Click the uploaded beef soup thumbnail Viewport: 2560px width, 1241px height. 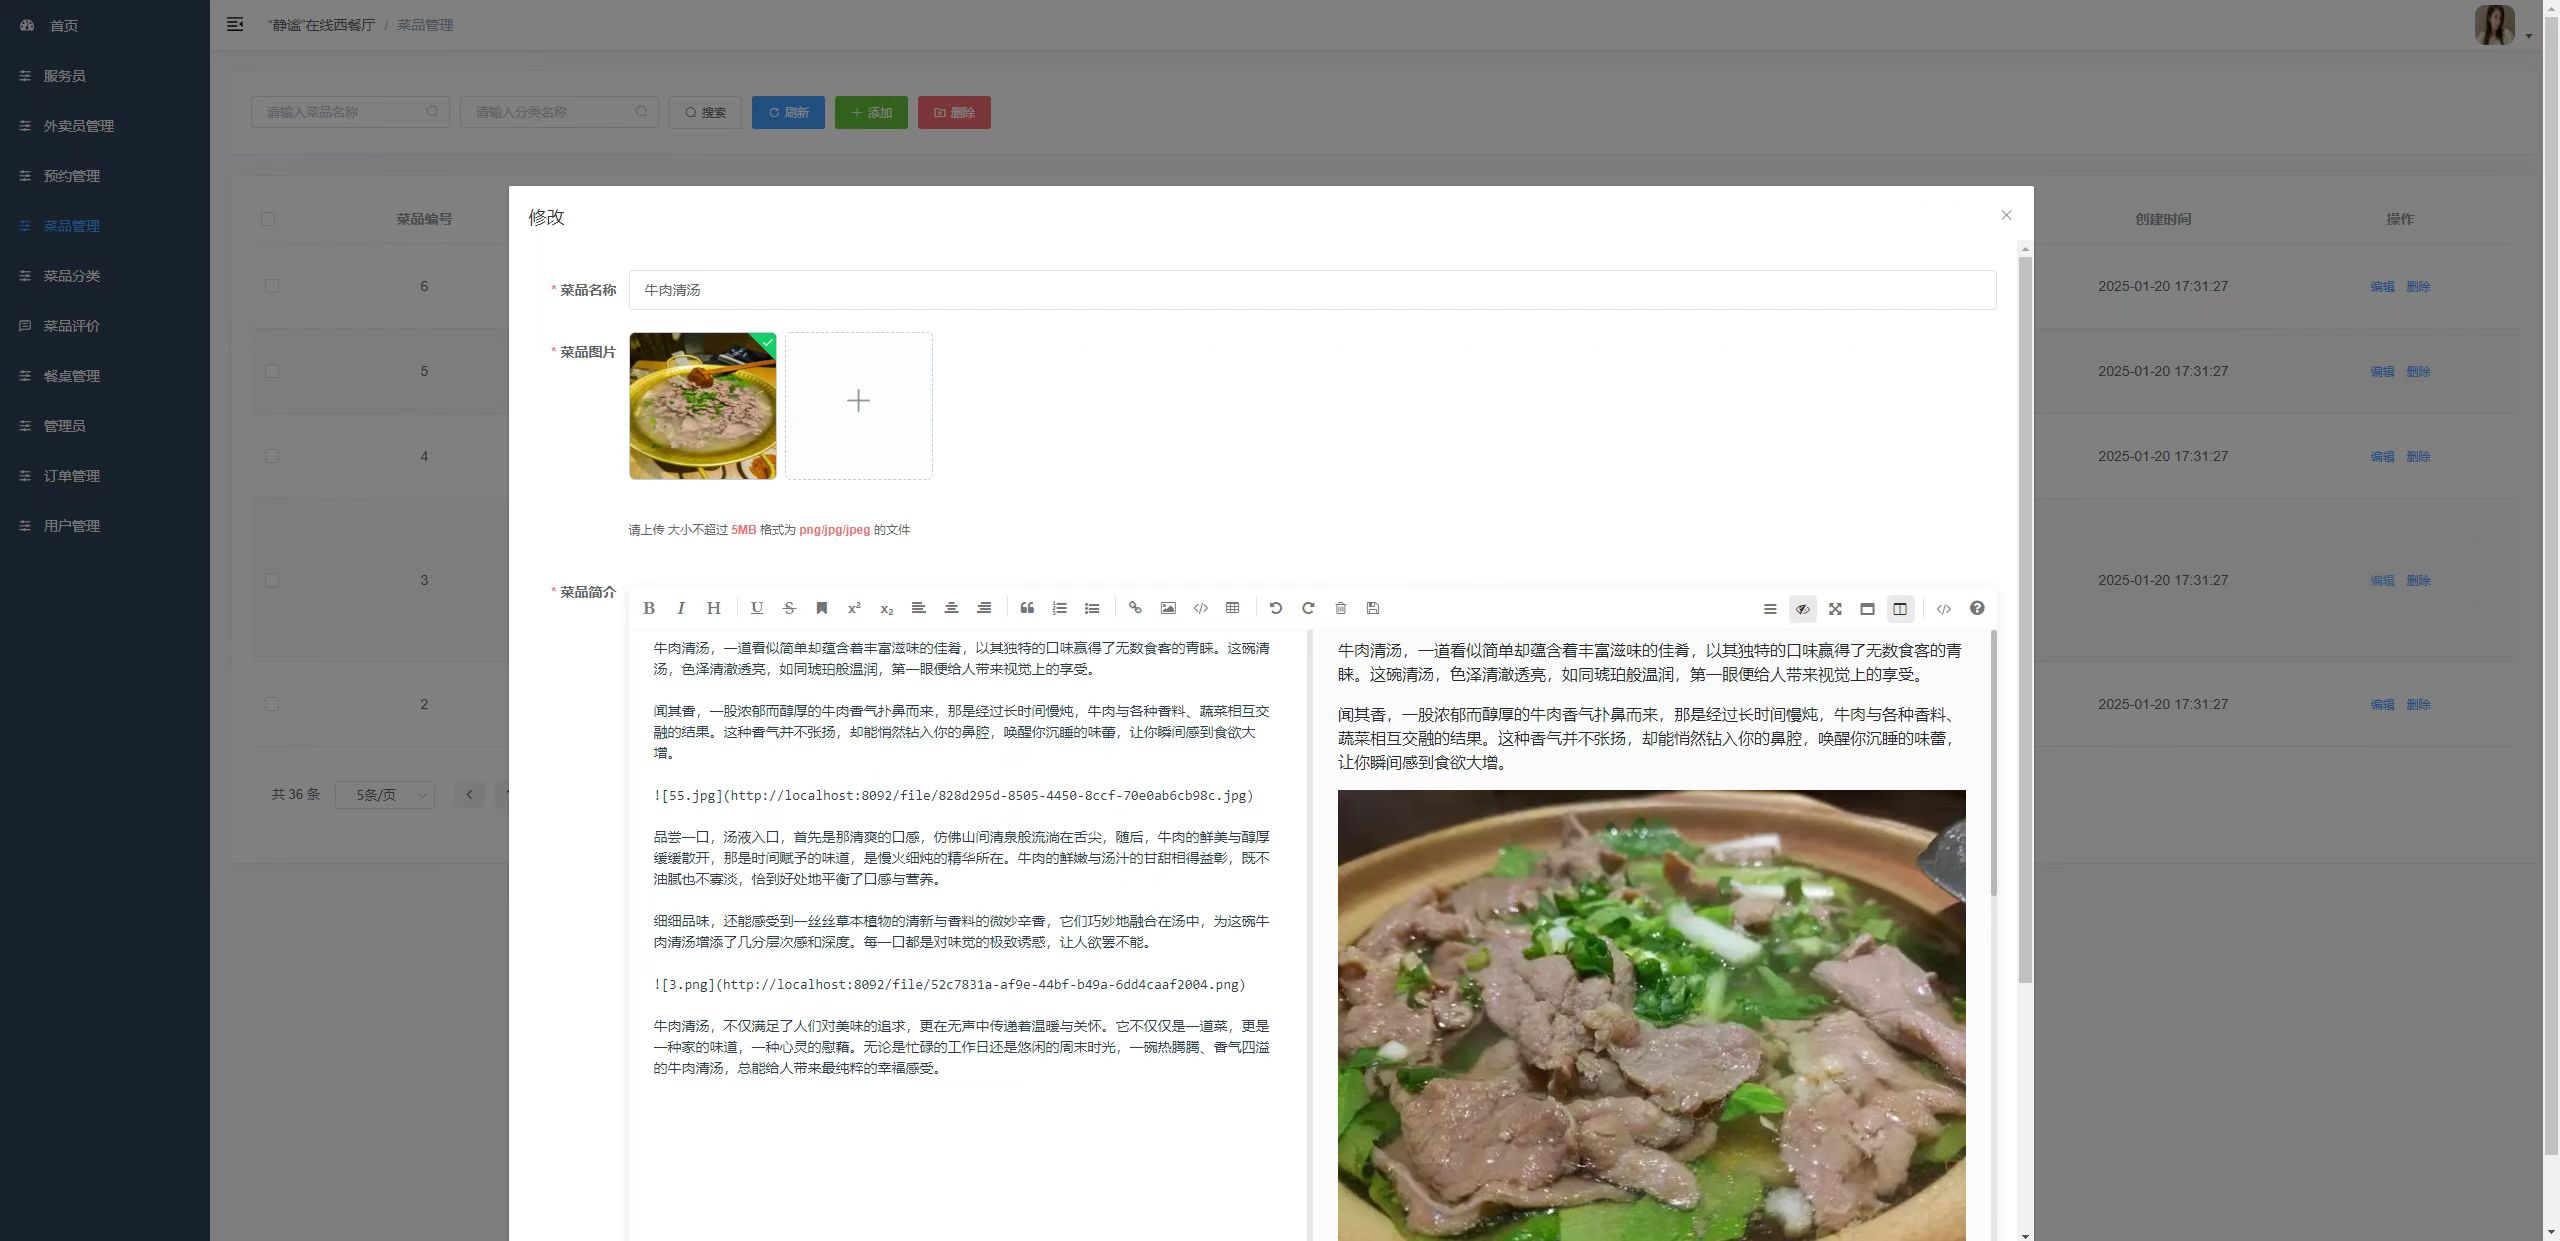point(703,406)
